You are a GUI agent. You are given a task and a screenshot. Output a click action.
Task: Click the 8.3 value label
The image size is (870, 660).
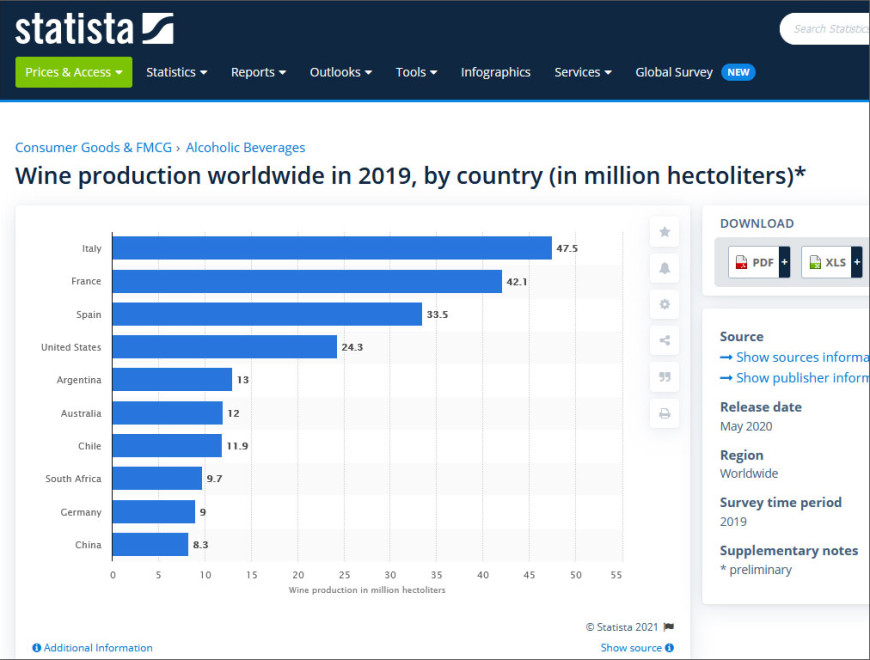point(200,545)
